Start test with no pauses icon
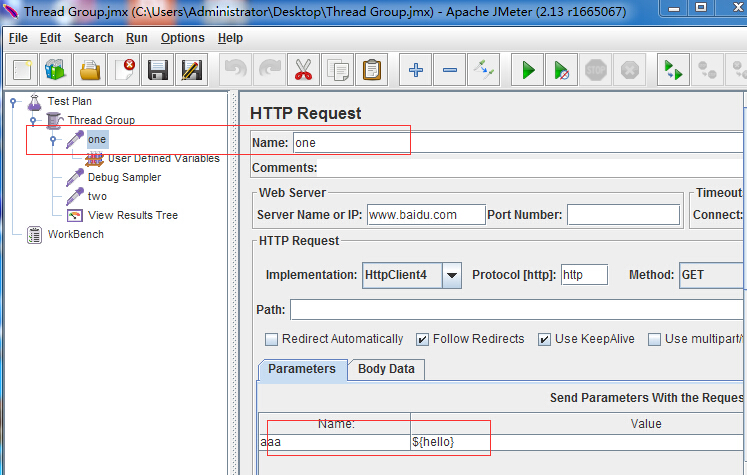The image size is (747, 475). click(562, 70)
